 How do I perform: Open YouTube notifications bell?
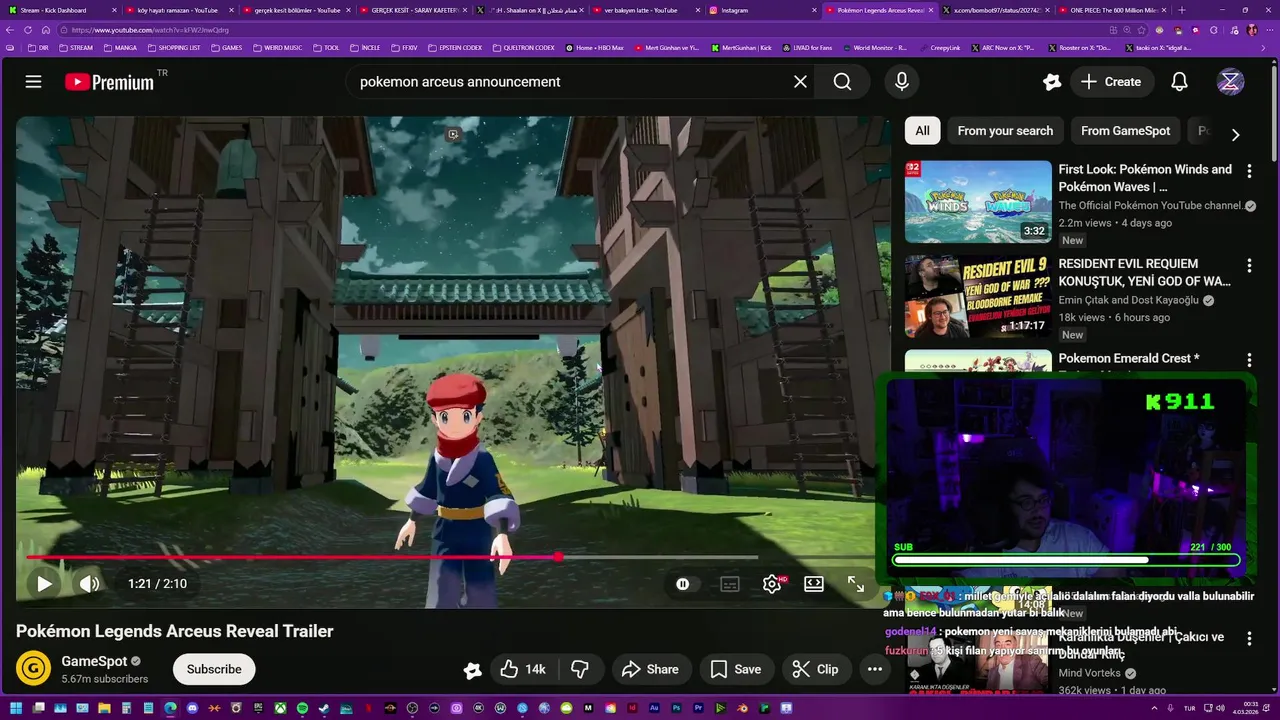pos(1179,82)
